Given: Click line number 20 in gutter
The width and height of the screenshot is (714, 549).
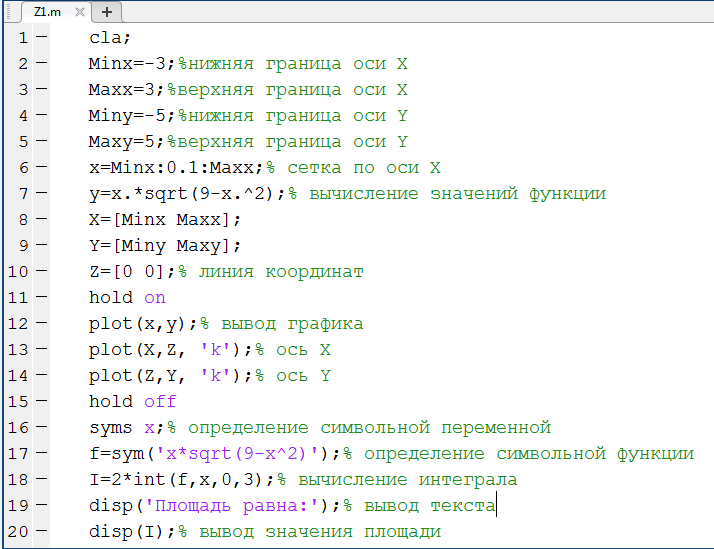Looking at the screenshot, I should click(18, 531).
